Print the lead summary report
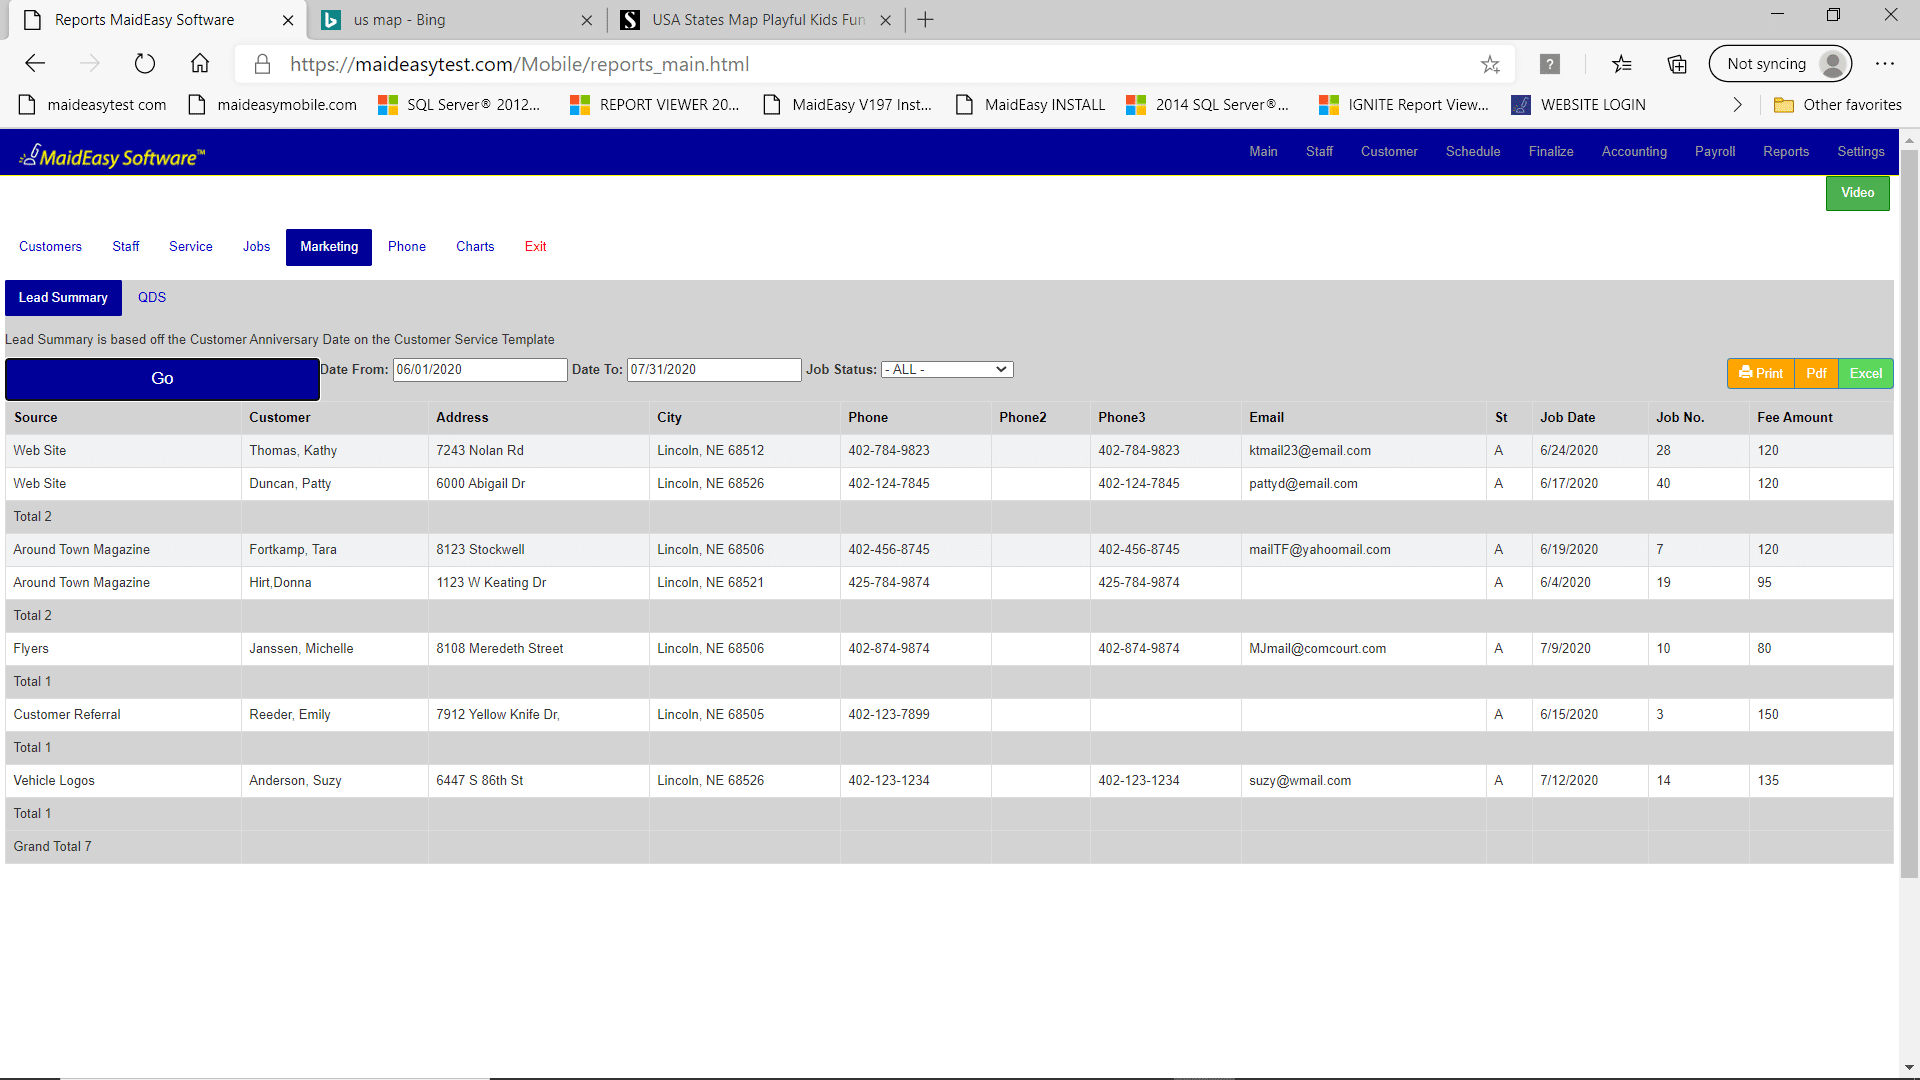The width and height of the screenshot is (1920, 1080). point(1761,374)
